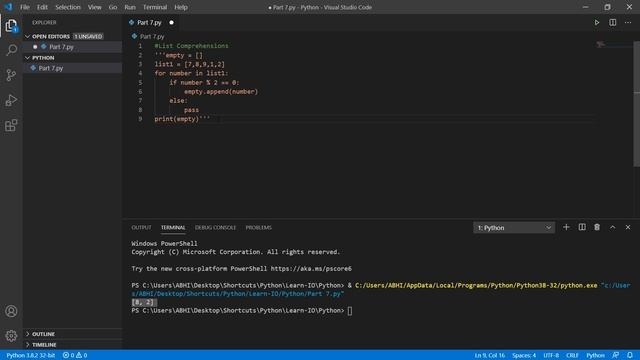This screenshot has height=360, width=640.
Task: Click the editor vertical scrollbar
Action: point(636,104)
